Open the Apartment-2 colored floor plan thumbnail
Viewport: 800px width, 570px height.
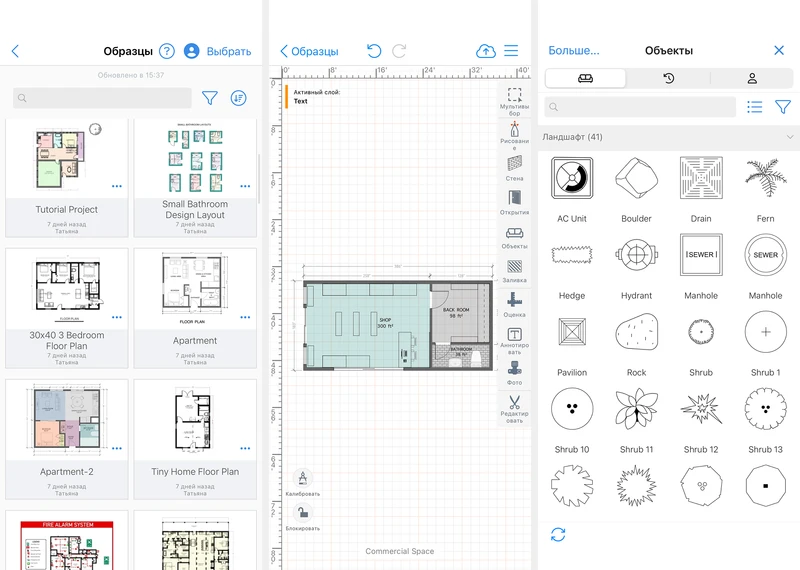click(67, 418)
